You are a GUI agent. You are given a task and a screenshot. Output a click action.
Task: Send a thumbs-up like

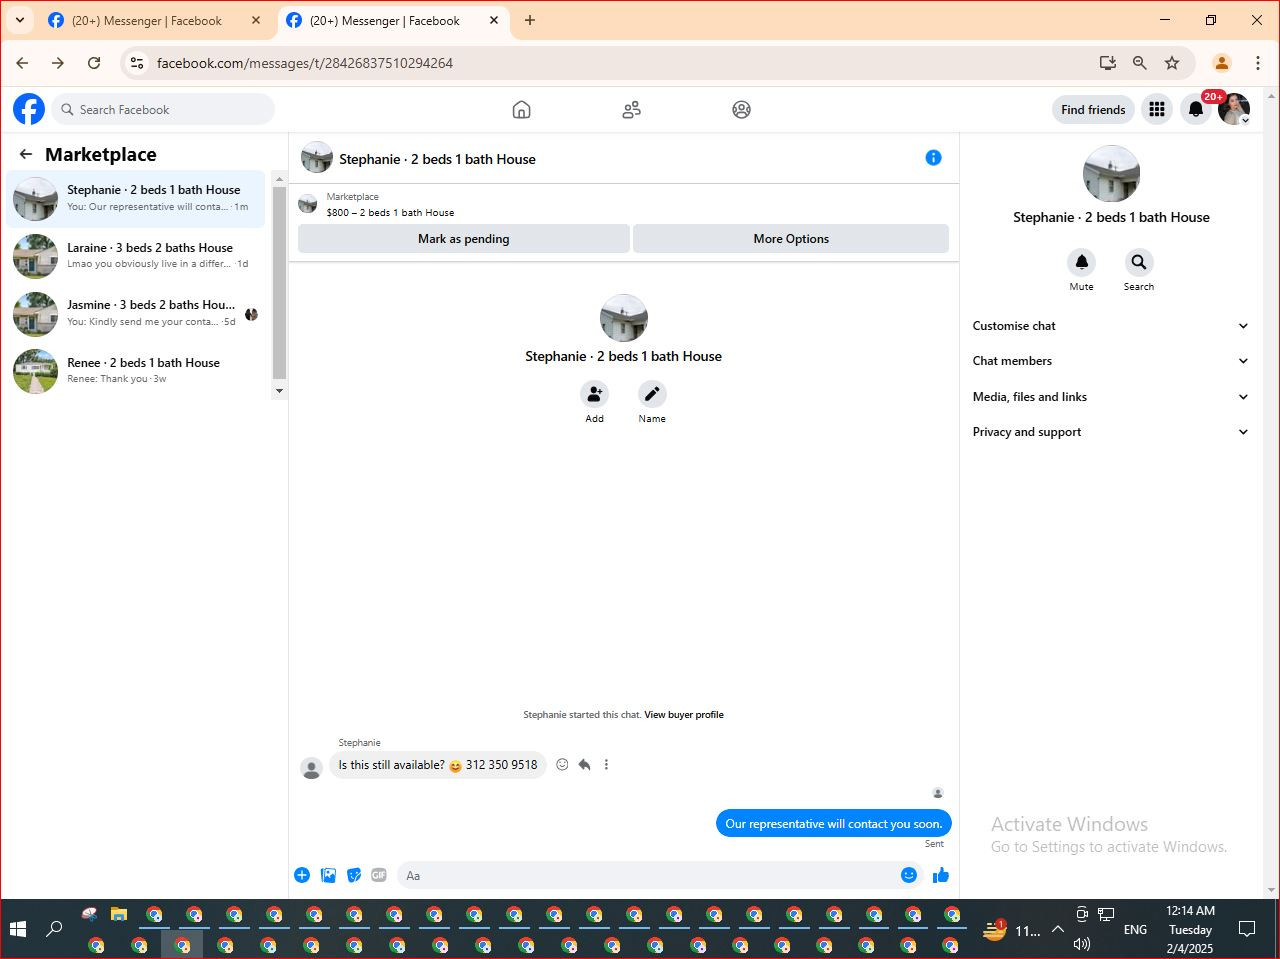941,876
